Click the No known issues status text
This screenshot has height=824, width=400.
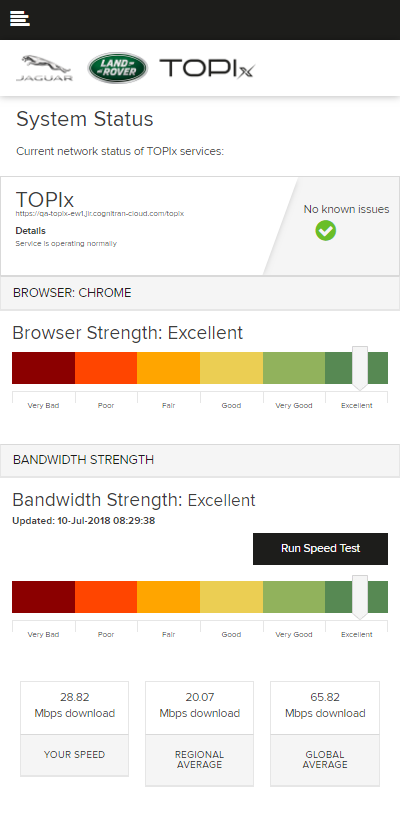[346, 209]
